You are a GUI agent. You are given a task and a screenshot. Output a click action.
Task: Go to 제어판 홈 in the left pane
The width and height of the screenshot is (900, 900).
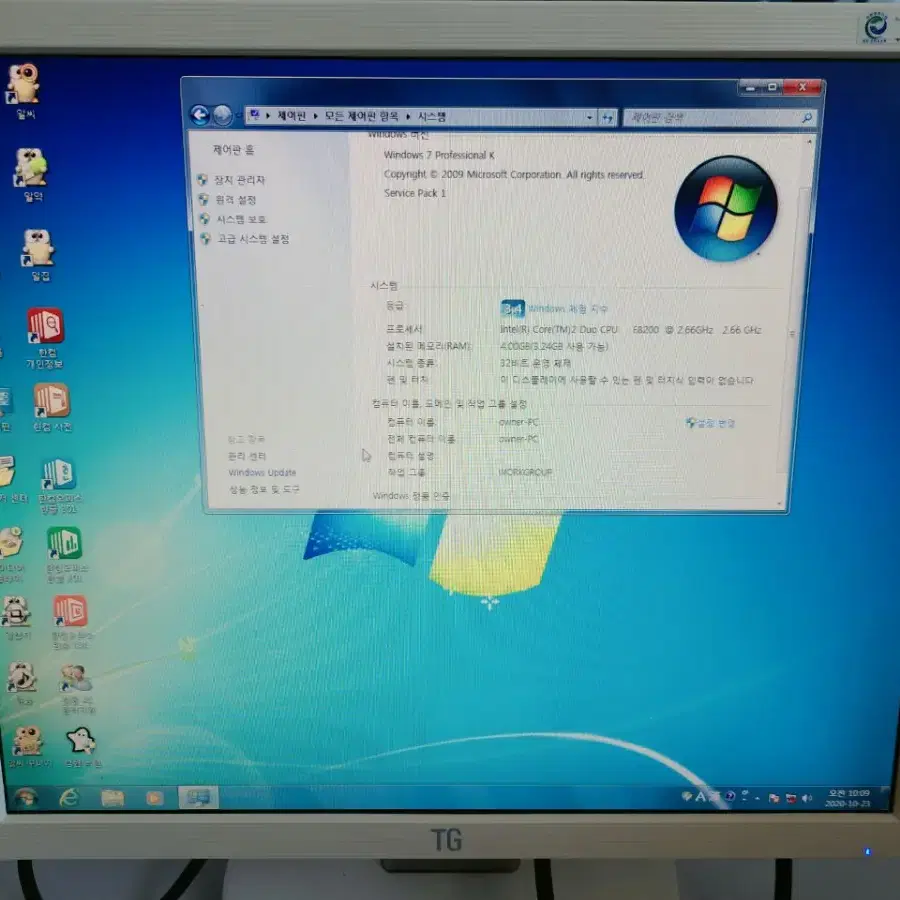233,150
